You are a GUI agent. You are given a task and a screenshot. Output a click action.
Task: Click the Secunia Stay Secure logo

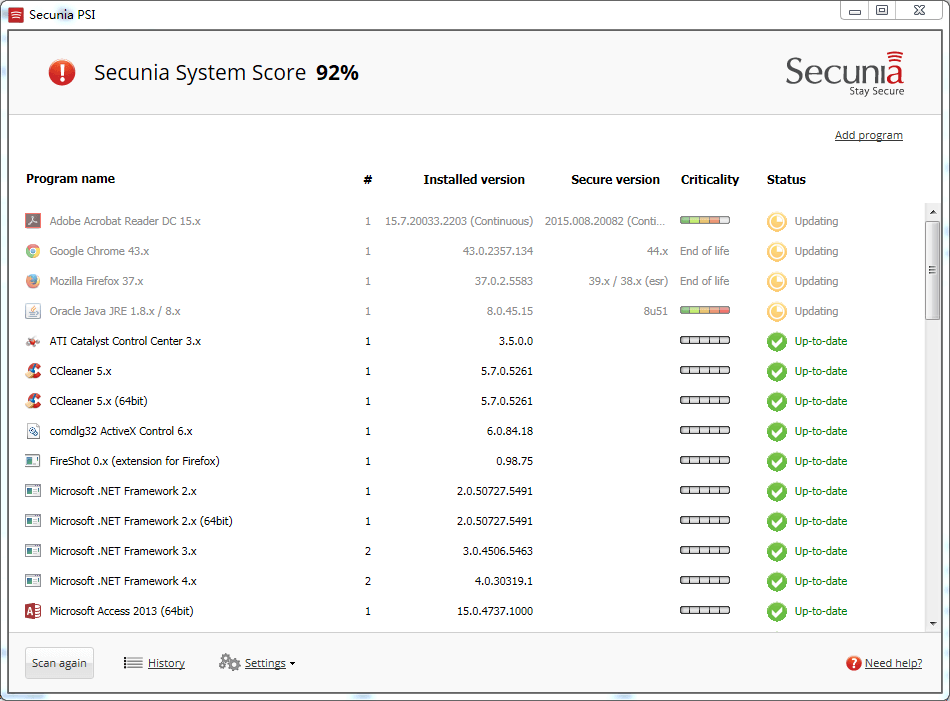tap(845, 73)
